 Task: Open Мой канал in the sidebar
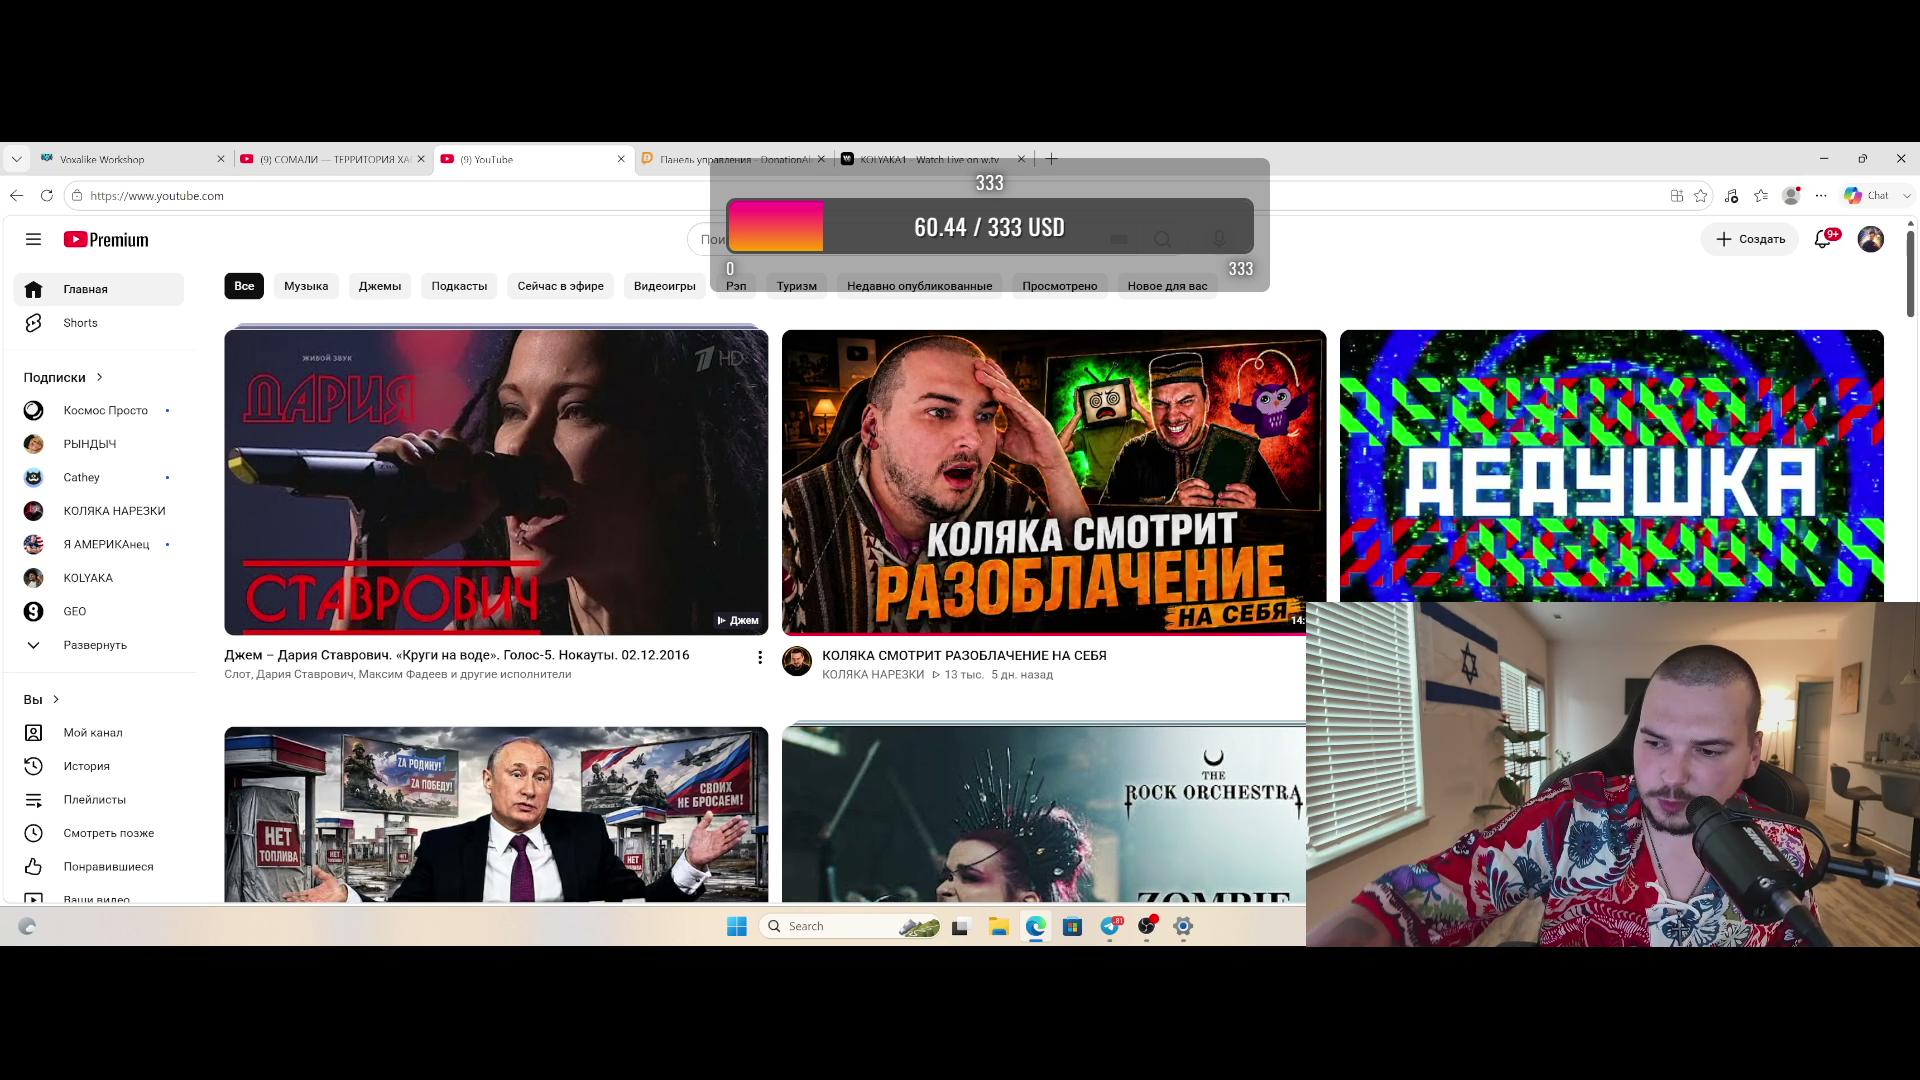(x=99, y=733)
